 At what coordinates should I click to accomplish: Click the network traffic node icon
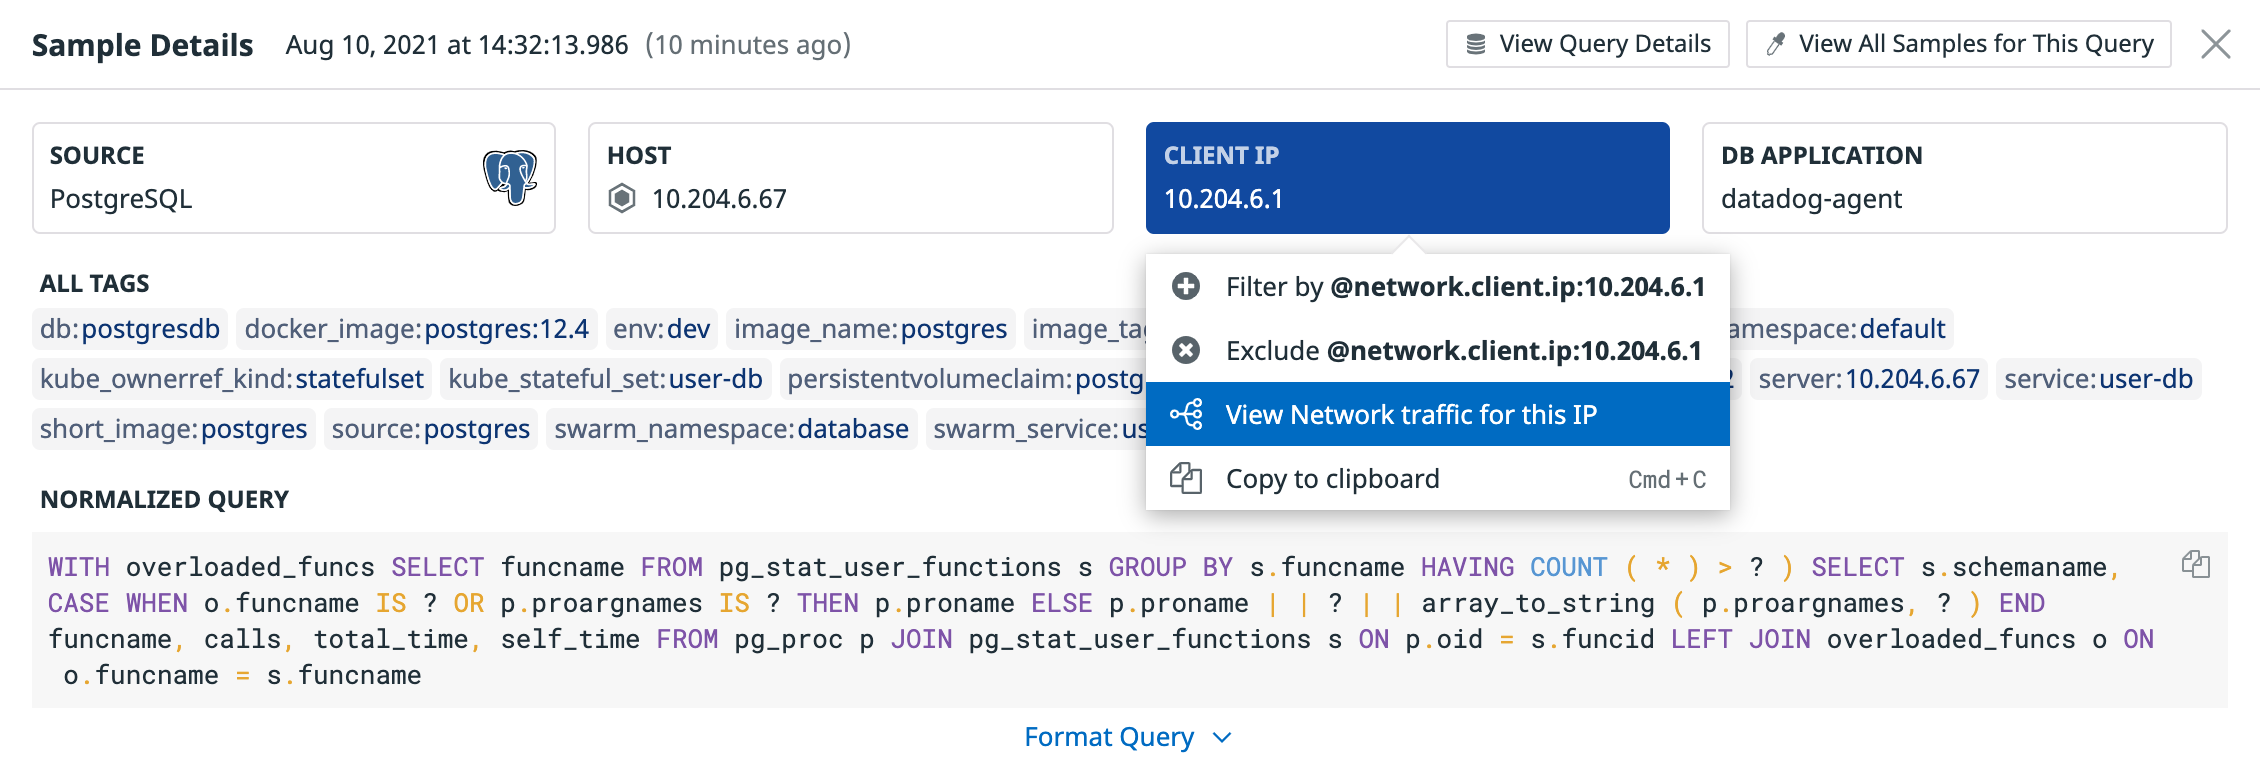tap(1186, 415)
